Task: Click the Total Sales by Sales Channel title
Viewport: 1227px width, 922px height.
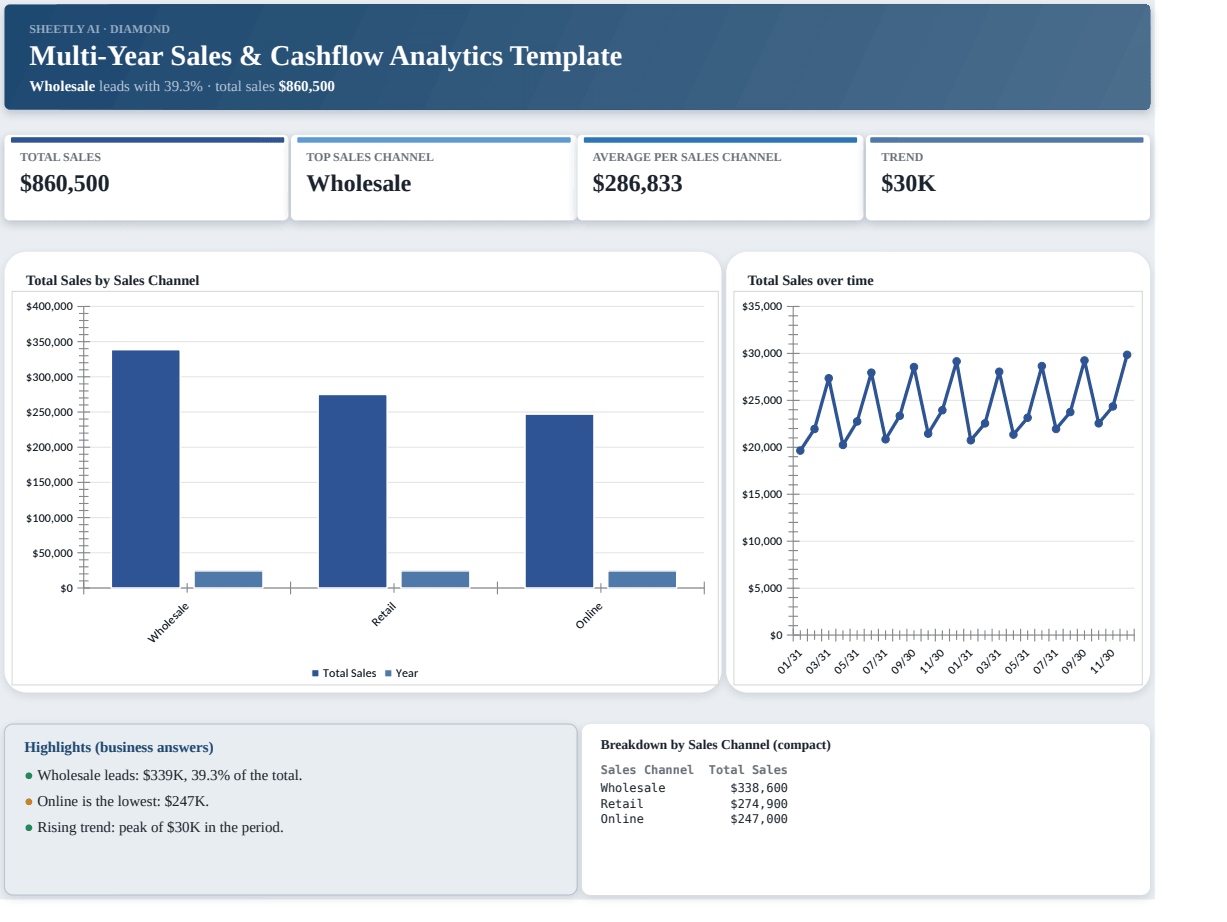Action: 113,281
